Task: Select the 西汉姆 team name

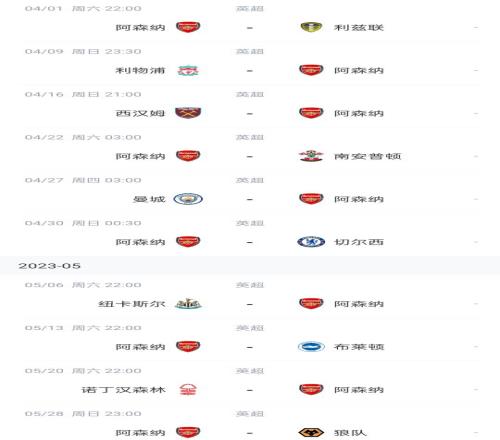Action: tap(140, 113)
